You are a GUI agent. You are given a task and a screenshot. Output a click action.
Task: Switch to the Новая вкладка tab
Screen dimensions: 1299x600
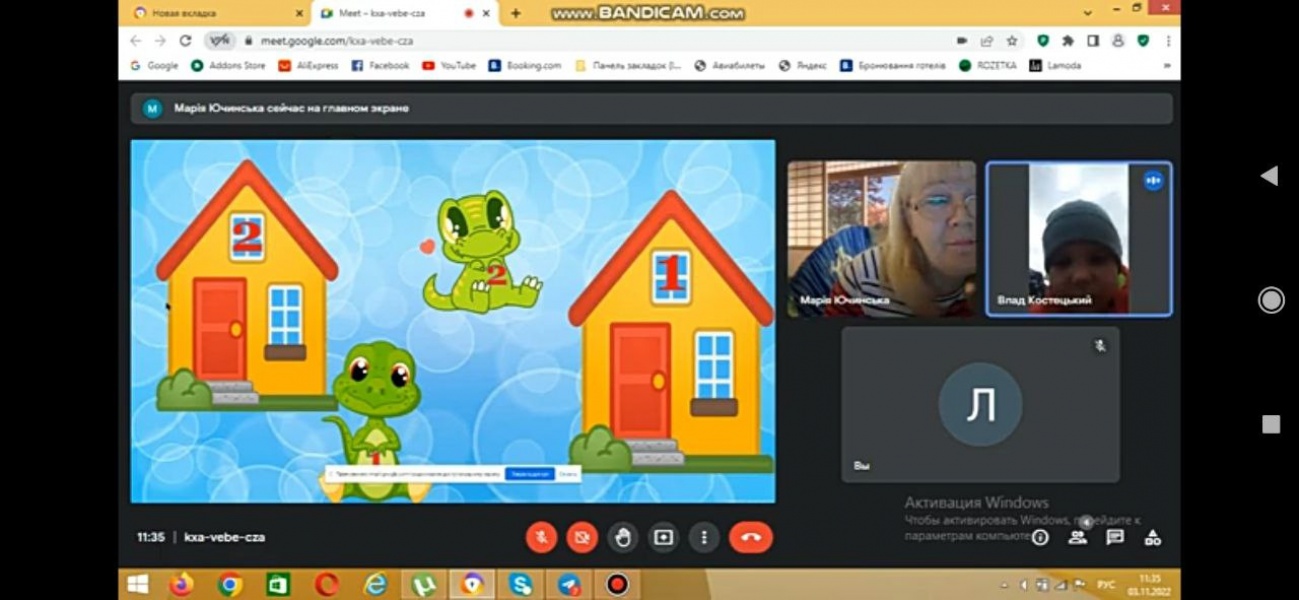[x=212, y=13]
